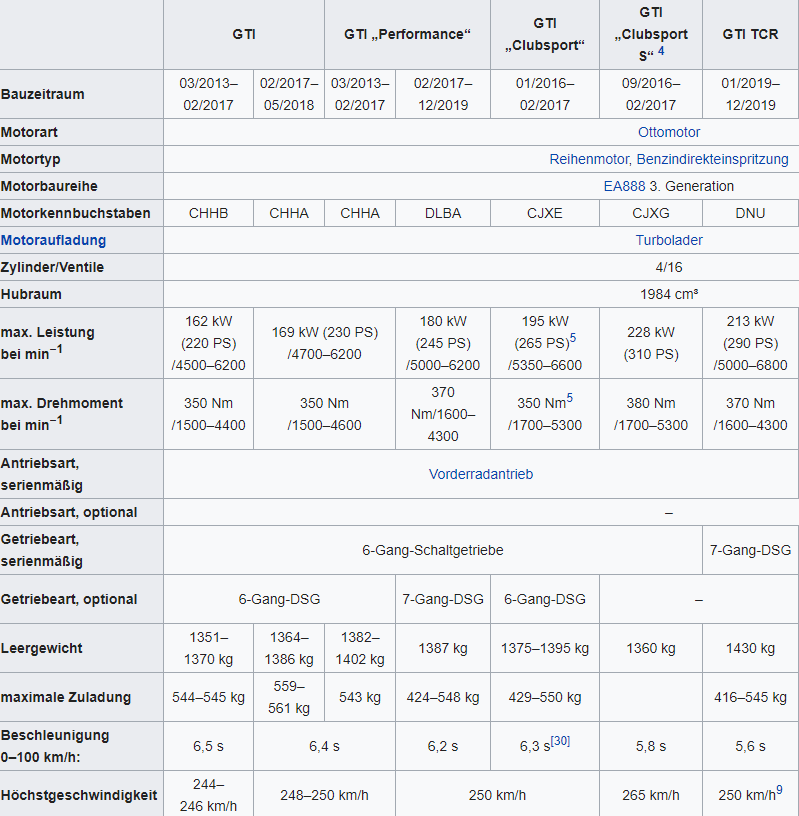Click the 5,6 s acceleration cell
The width and height of the screenshot is (799, 816).
coord(750,746)
